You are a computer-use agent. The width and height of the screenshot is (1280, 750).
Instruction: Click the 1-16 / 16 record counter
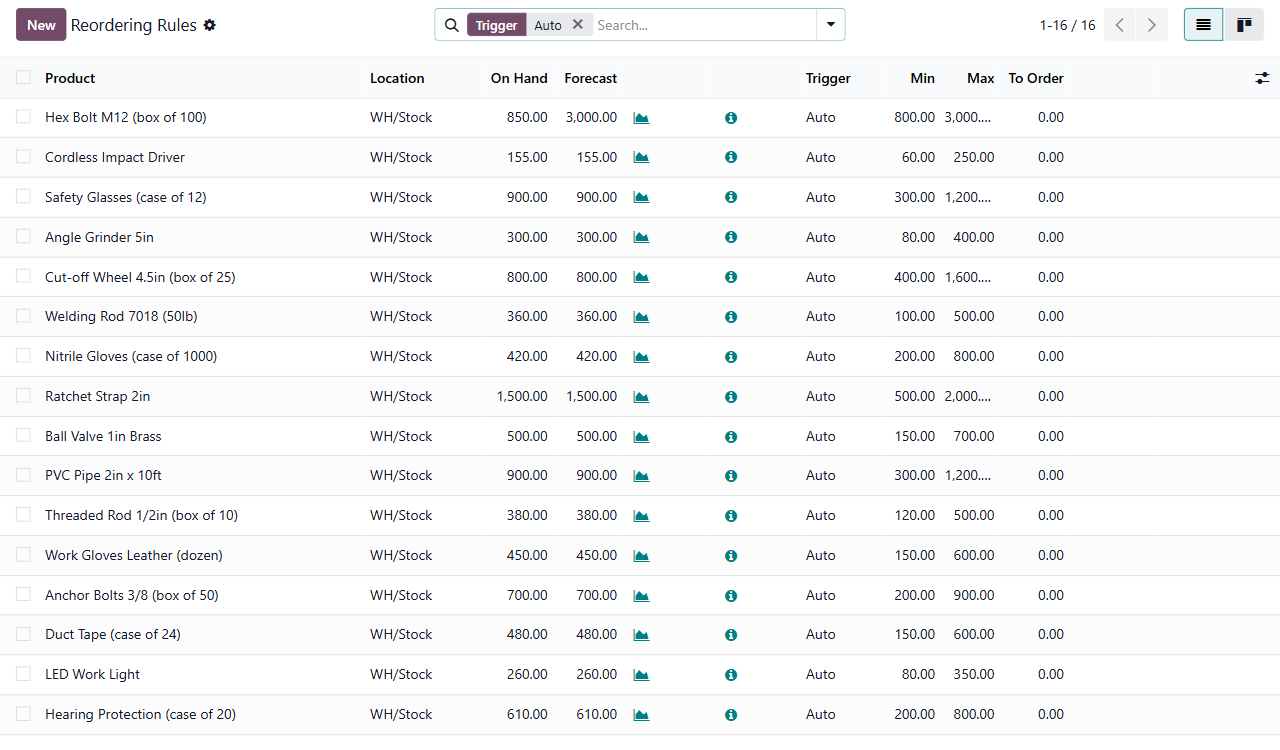(x=1067, y=25)
